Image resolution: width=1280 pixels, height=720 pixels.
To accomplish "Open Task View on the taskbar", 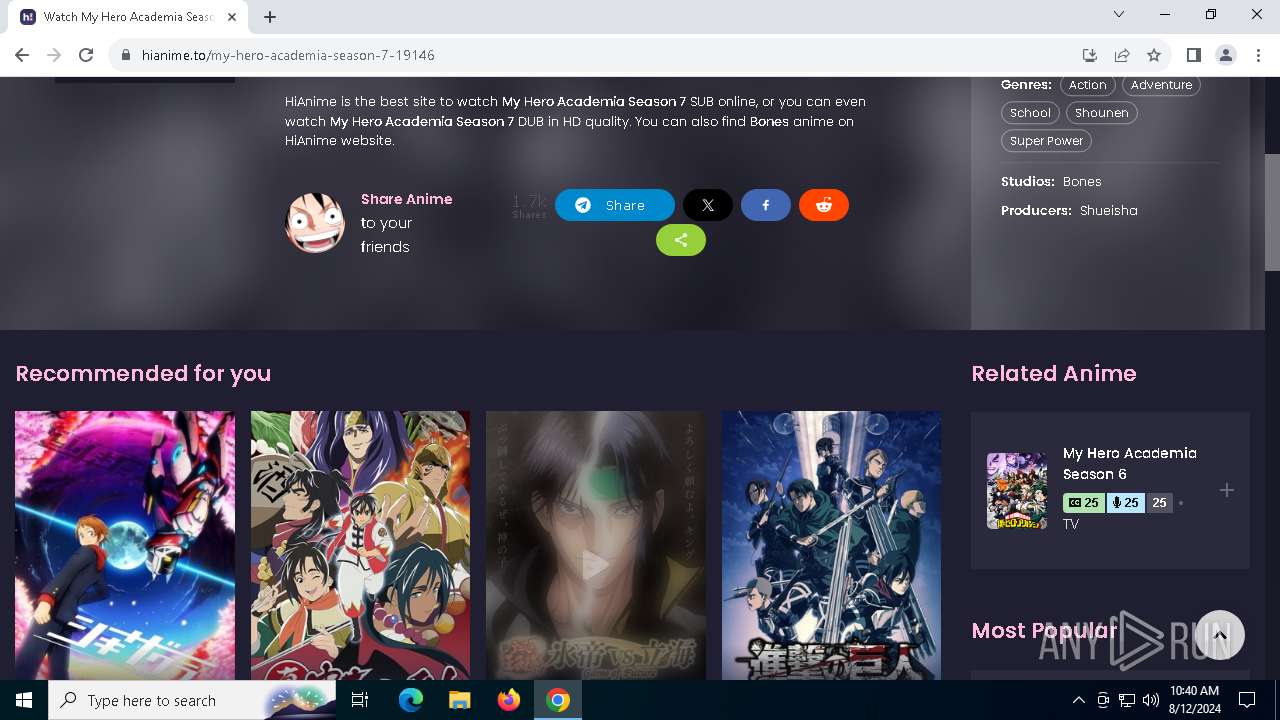I will pos(360,700).
